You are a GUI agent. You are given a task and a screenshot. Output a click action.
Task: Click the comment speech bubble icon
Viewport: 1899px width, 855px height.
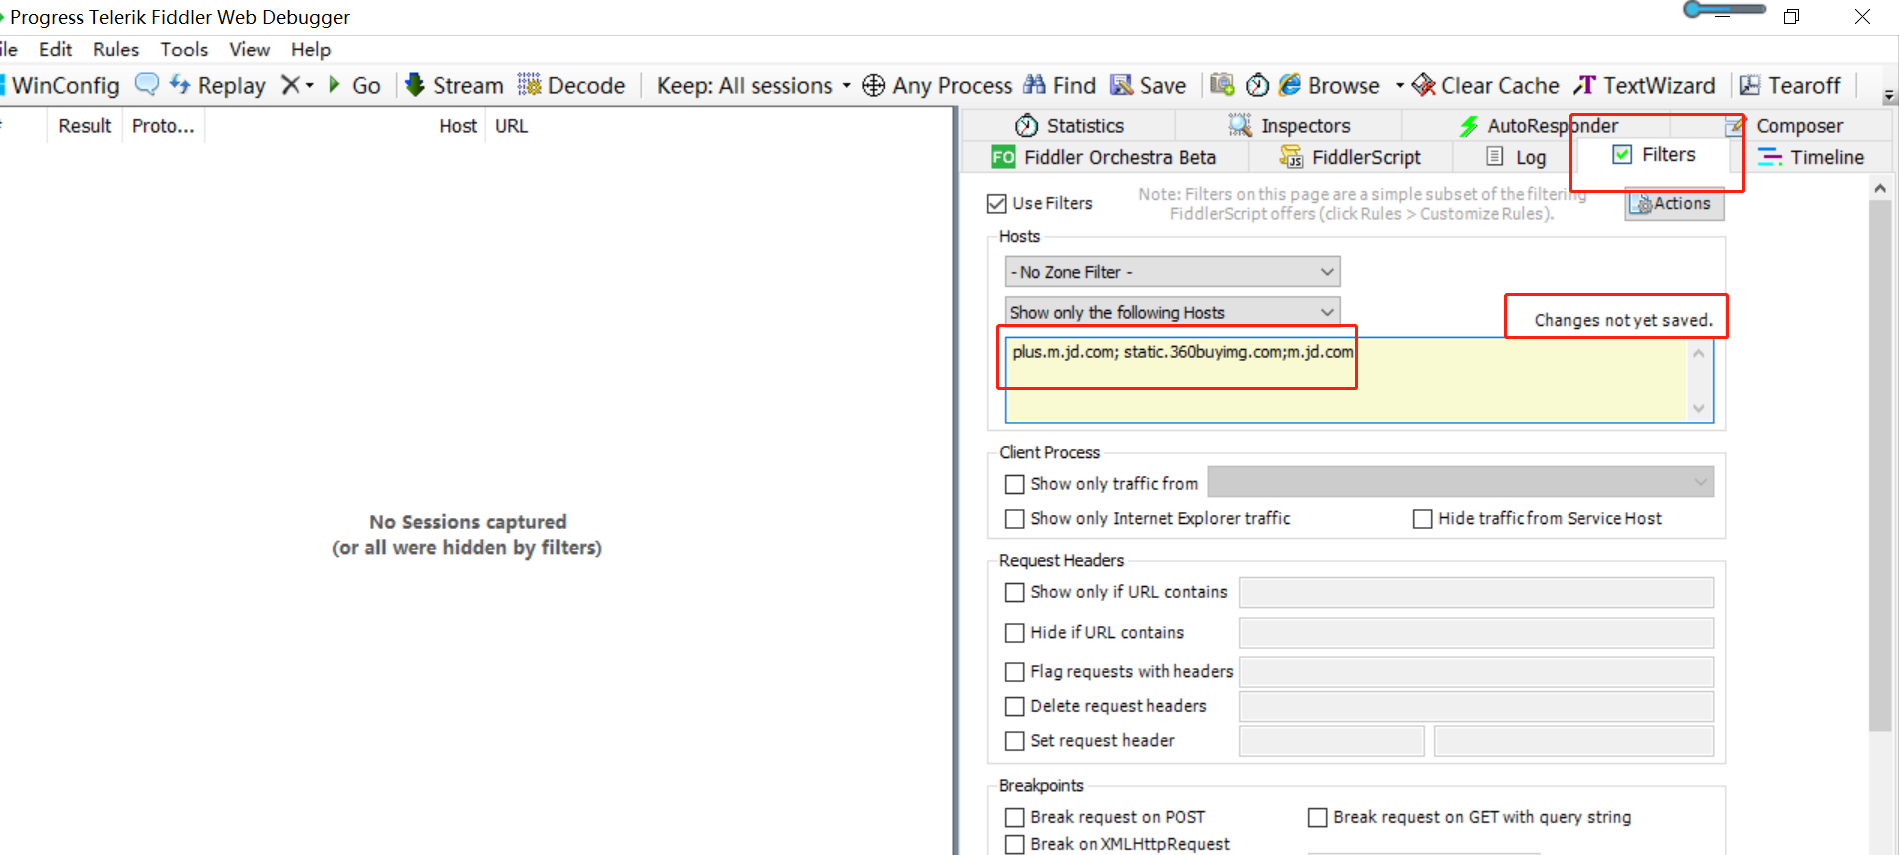[x=146, y=84]
